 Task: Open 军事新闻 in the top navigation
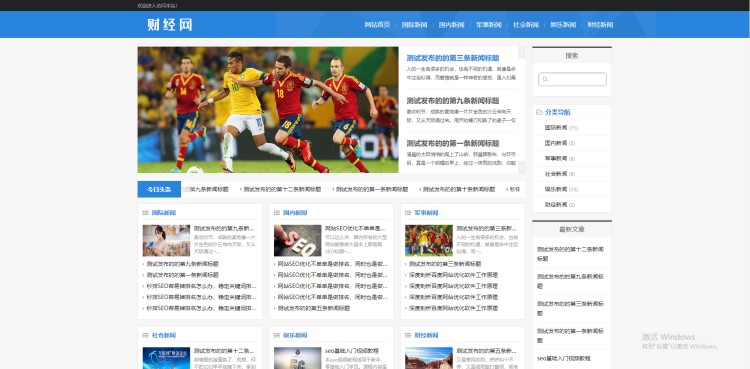pos(489,25)
